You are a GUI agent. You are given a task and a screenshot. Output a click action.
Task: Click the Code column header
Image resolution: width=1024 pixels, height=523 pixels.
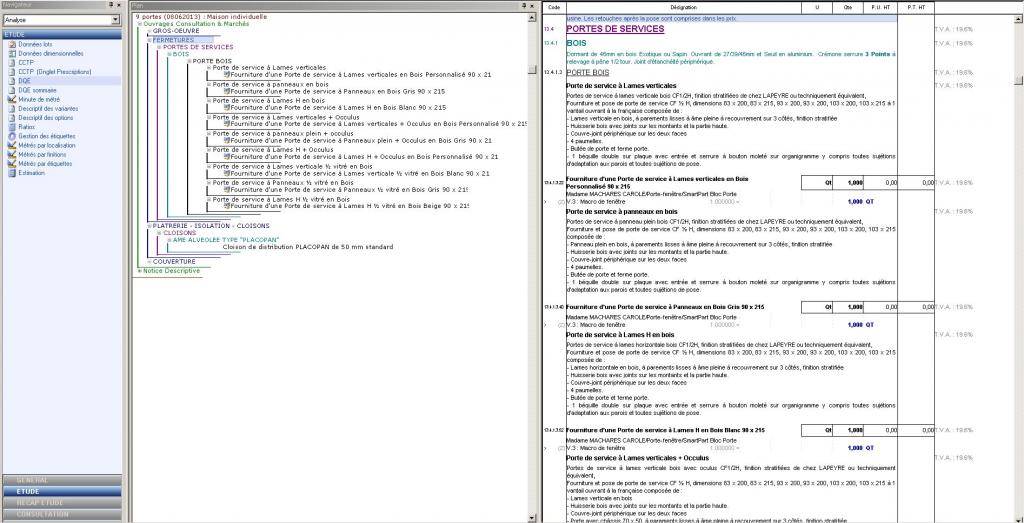[554, 7]
